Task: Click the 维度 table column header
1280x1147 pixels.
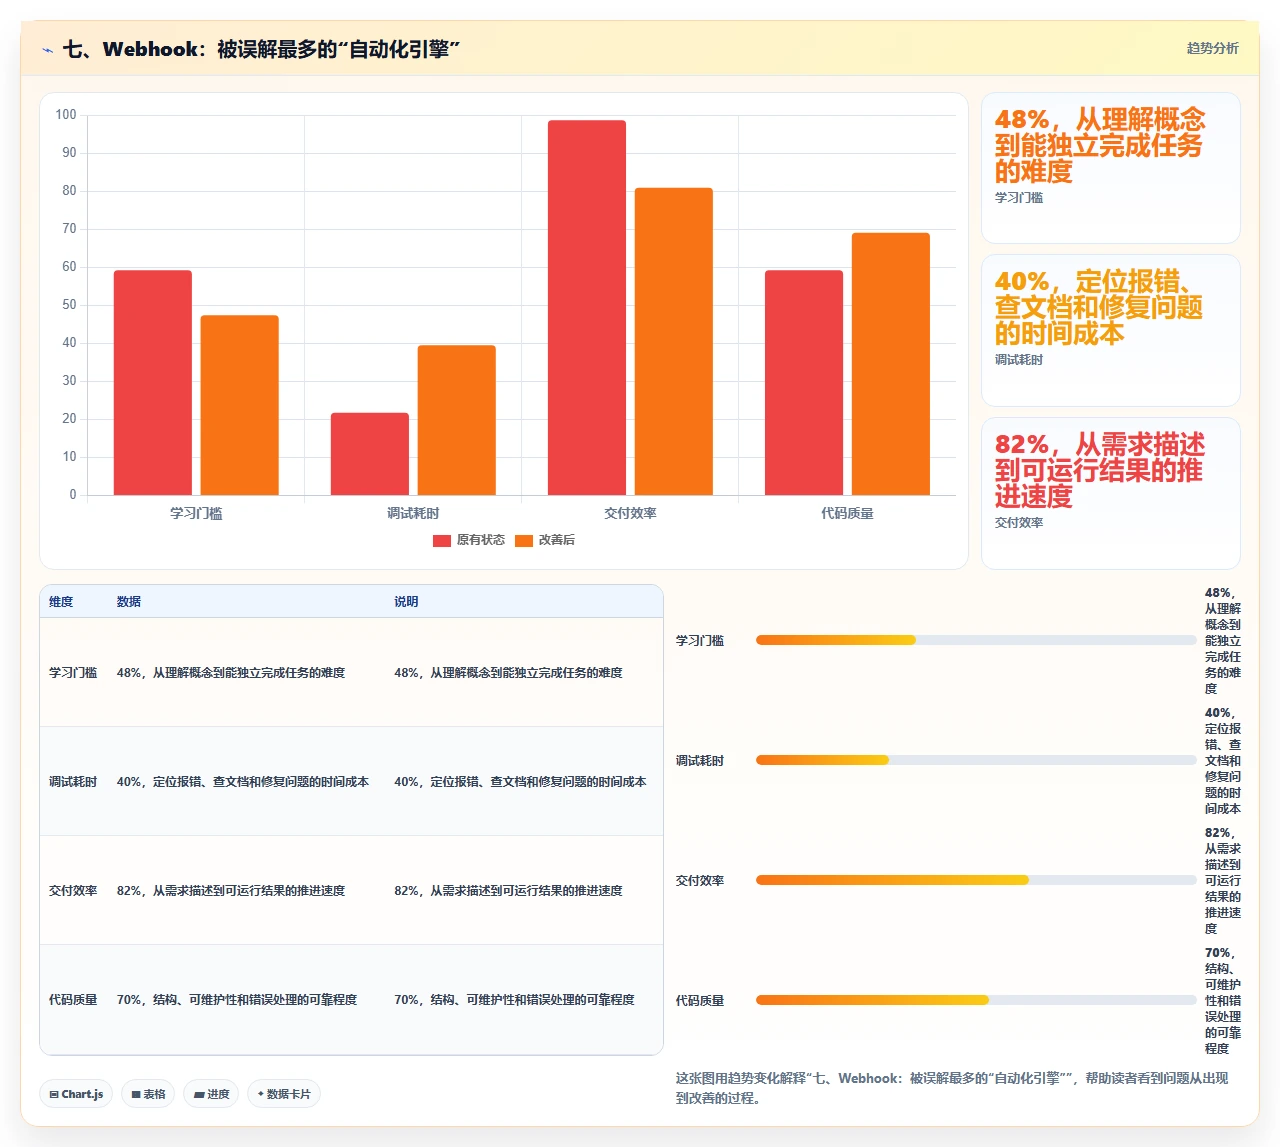Action: pyautogui.click(x=61, y=602)
